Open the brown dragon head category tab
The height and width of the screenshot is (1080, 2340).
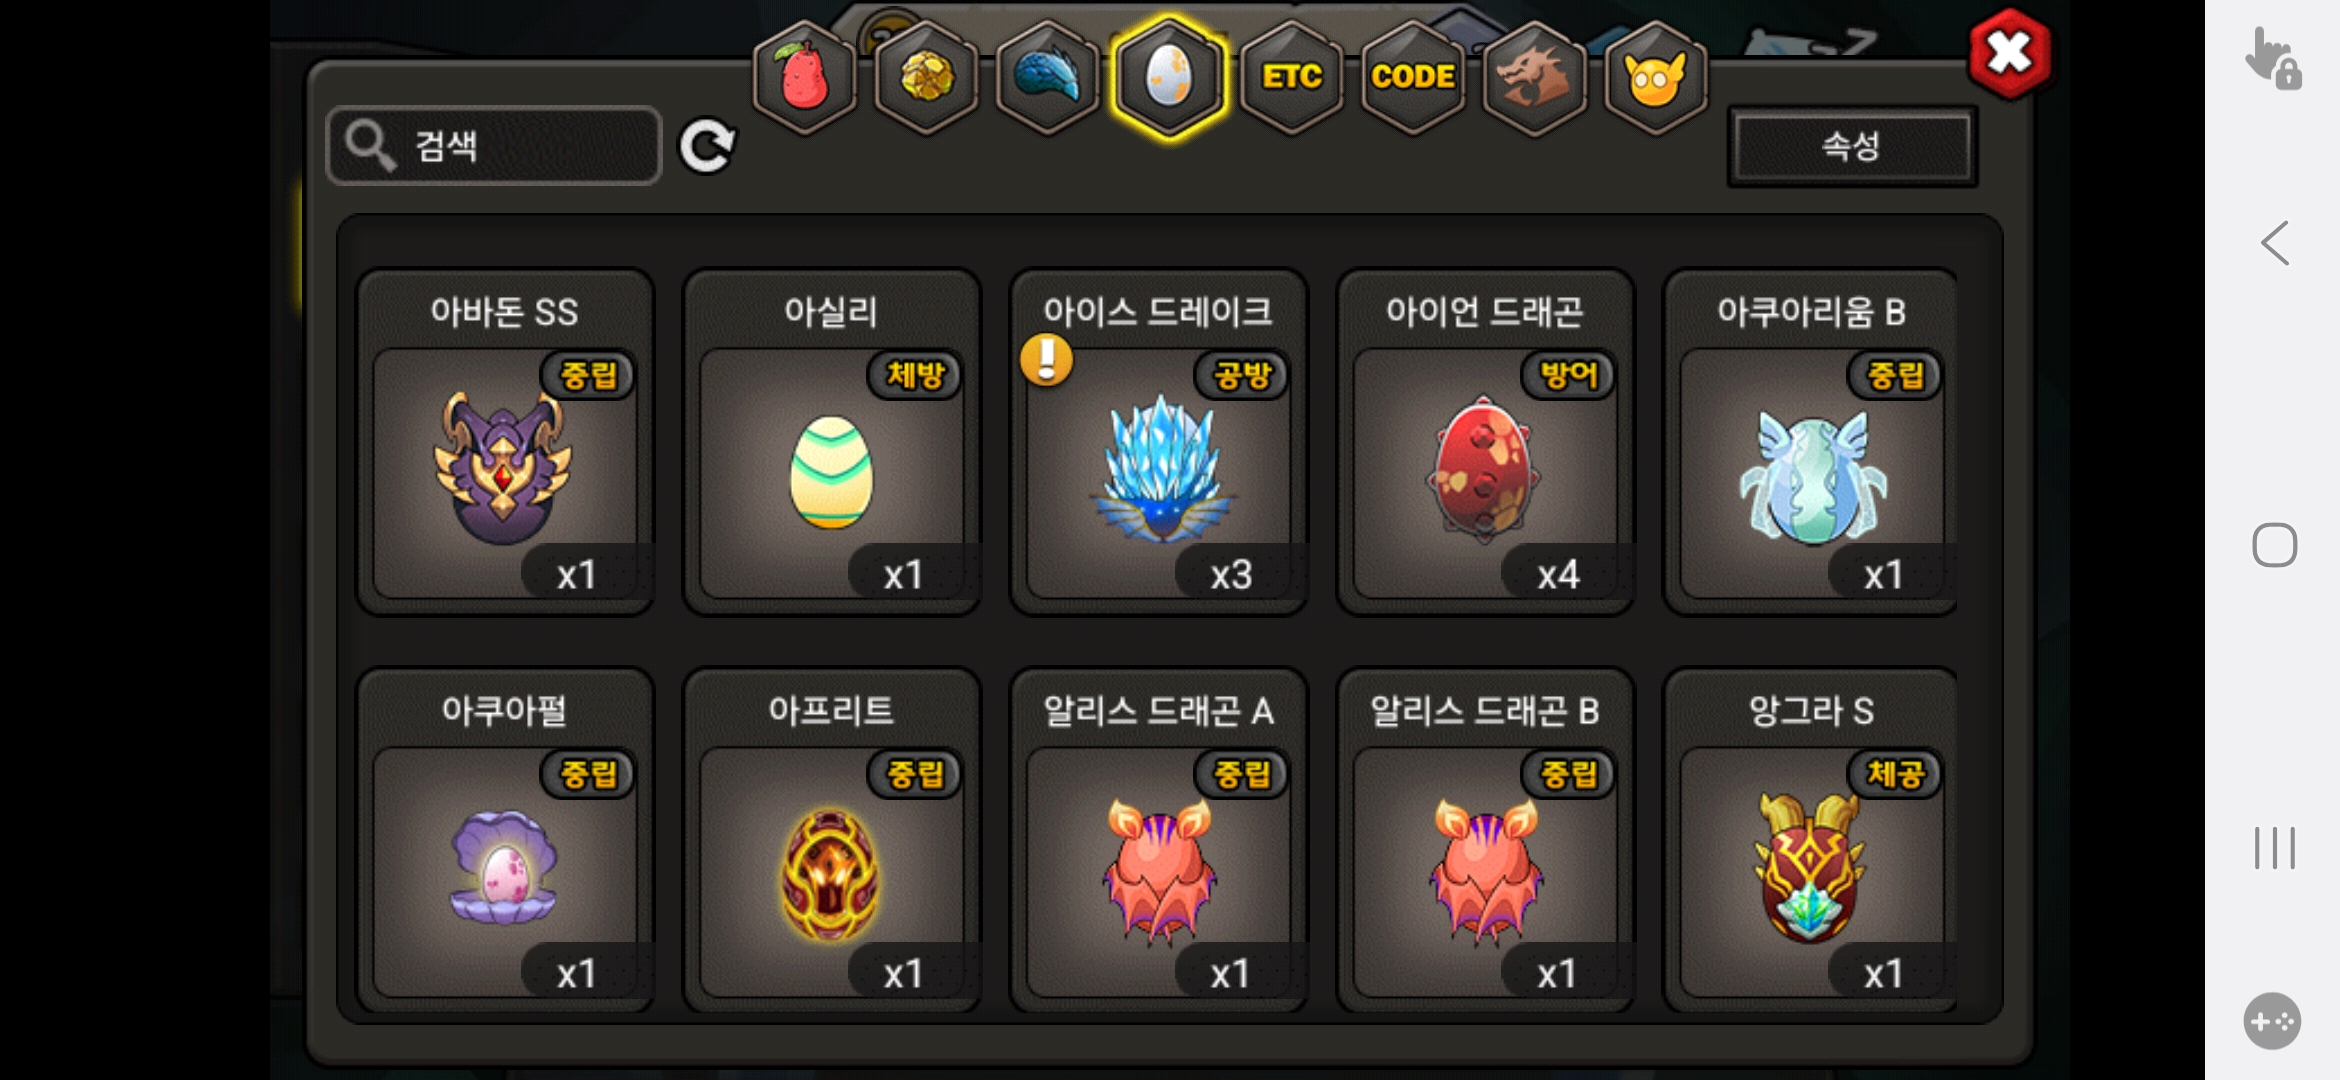coord(1535,77)
